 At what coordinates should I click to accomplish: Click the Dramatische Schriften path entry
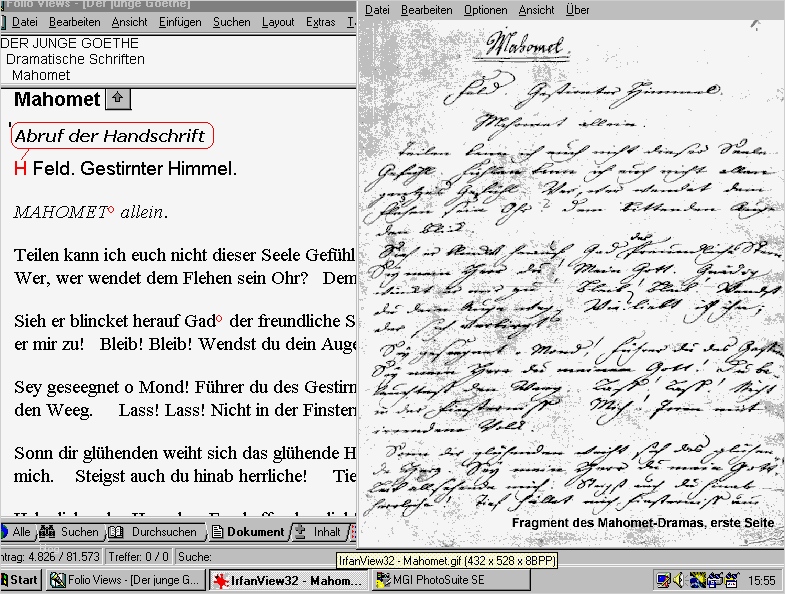[x=75, y=59]
